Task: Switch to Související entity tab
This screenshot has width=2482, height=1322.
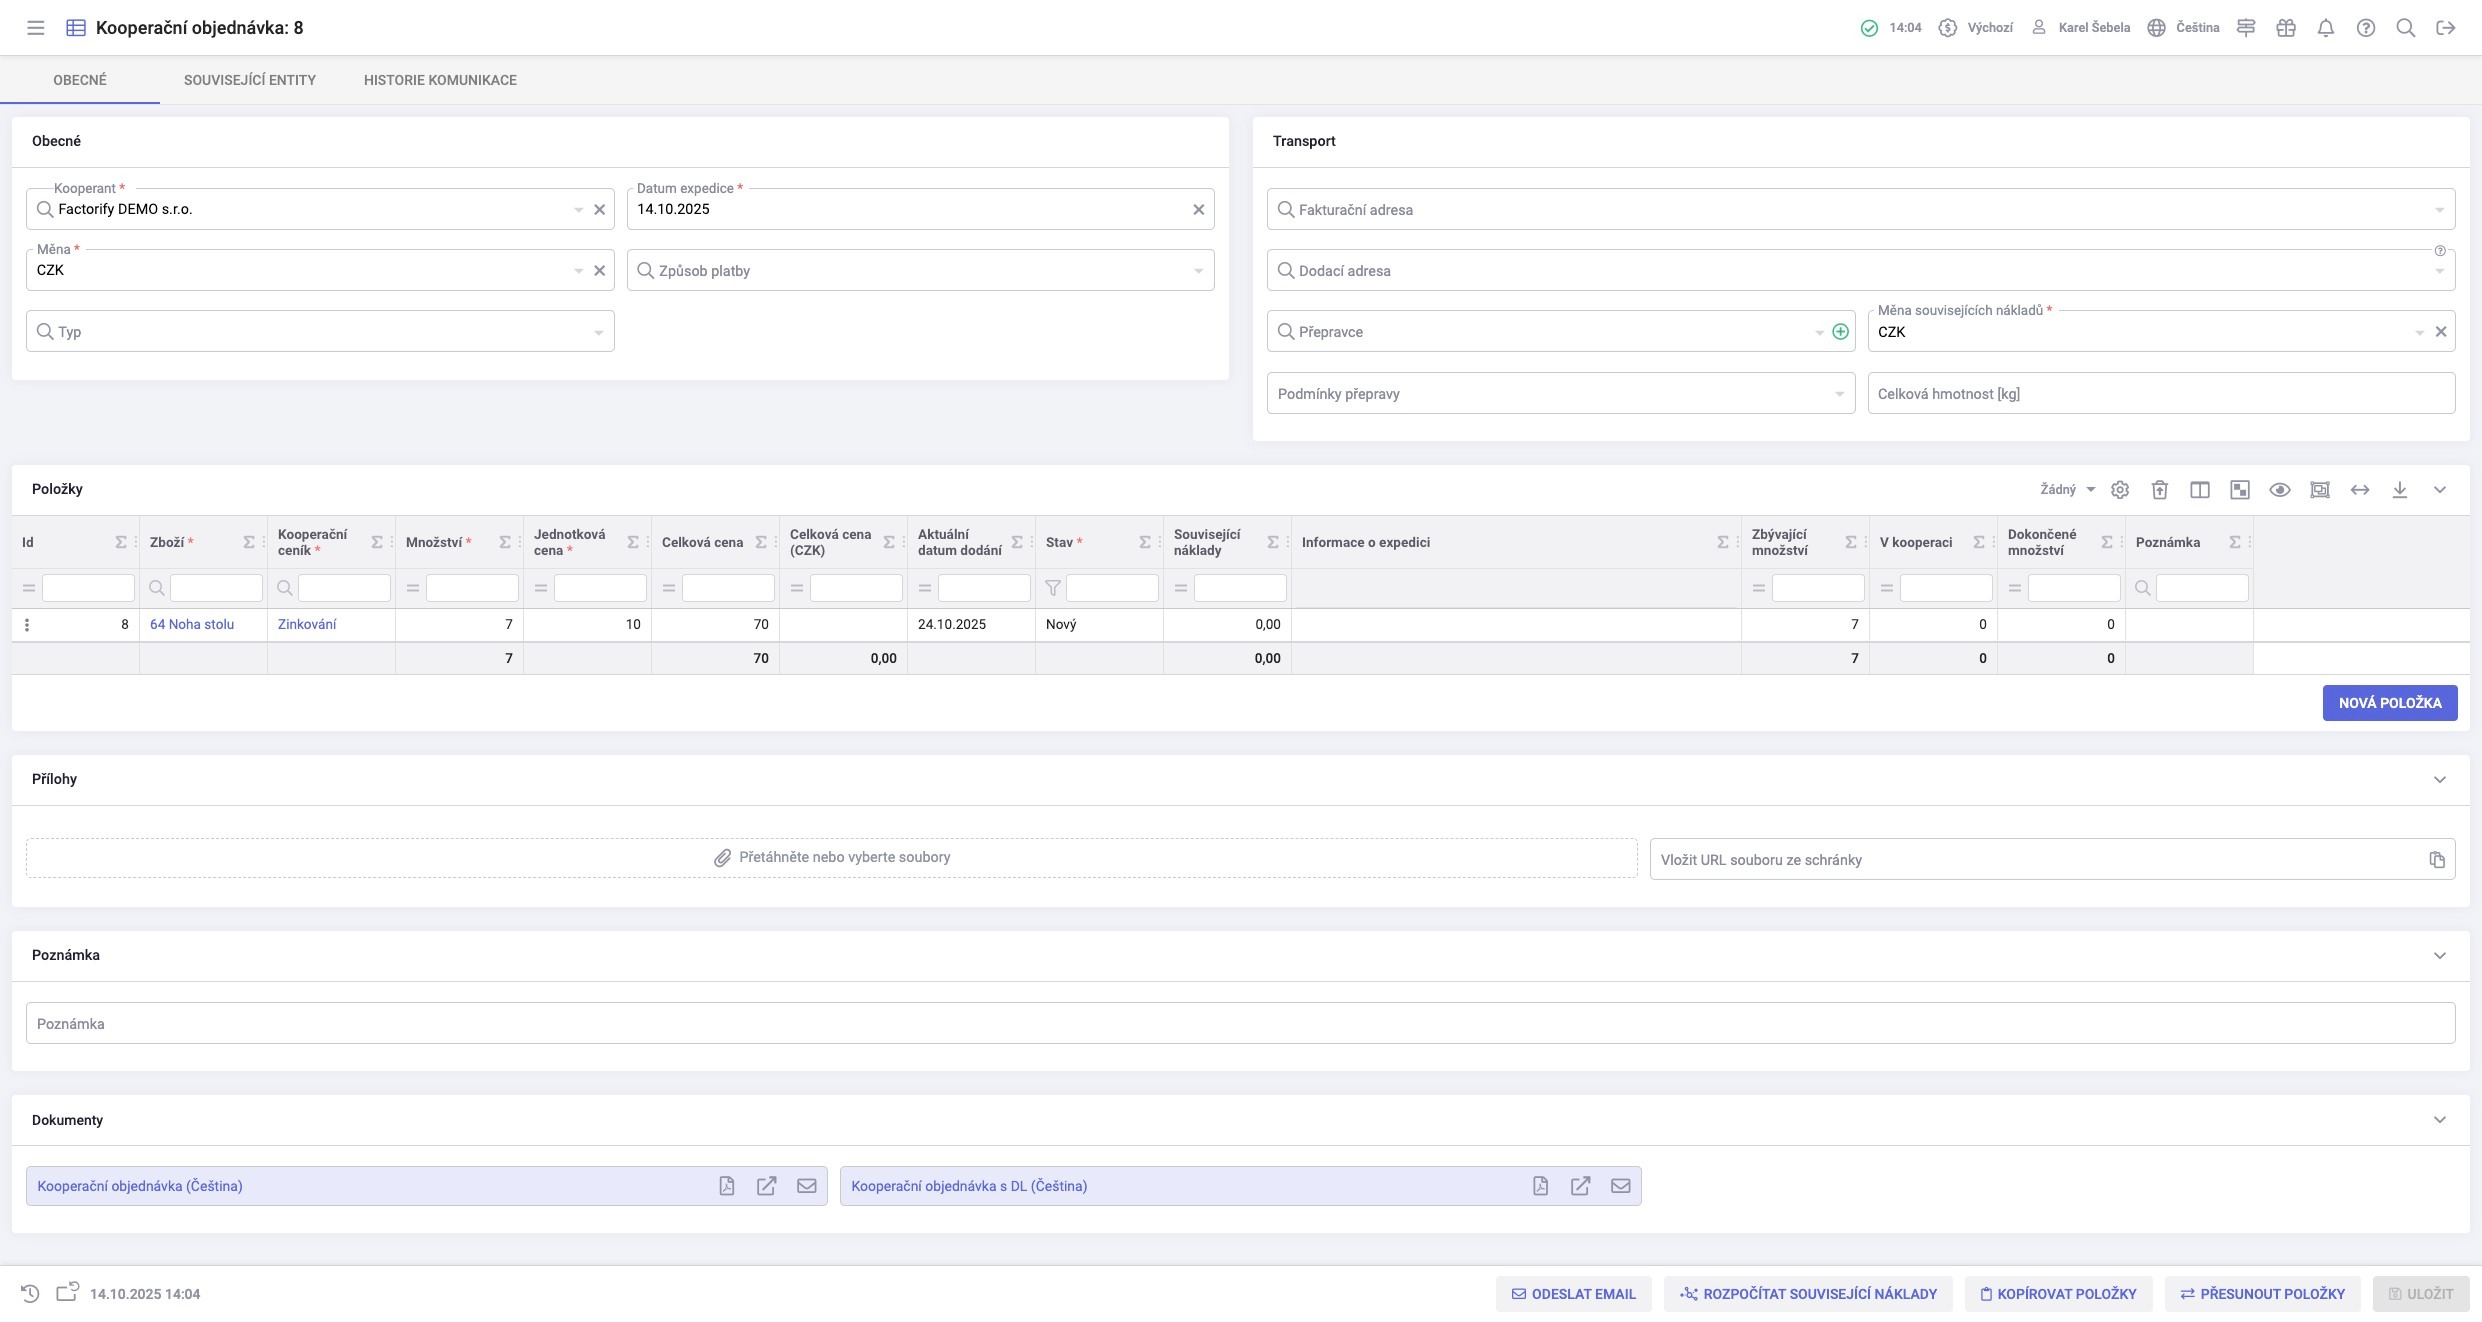Action: (x=249, y=80)
